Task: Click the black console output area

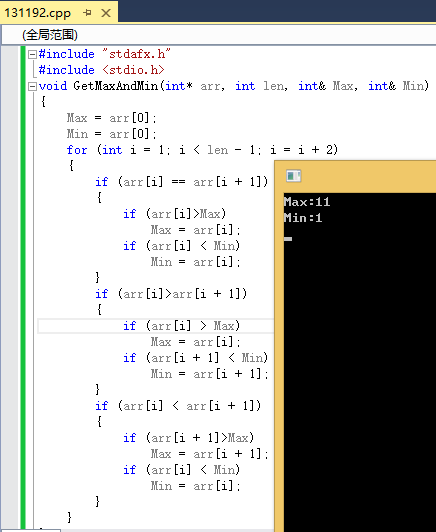Action: click(x=360, y=362)
